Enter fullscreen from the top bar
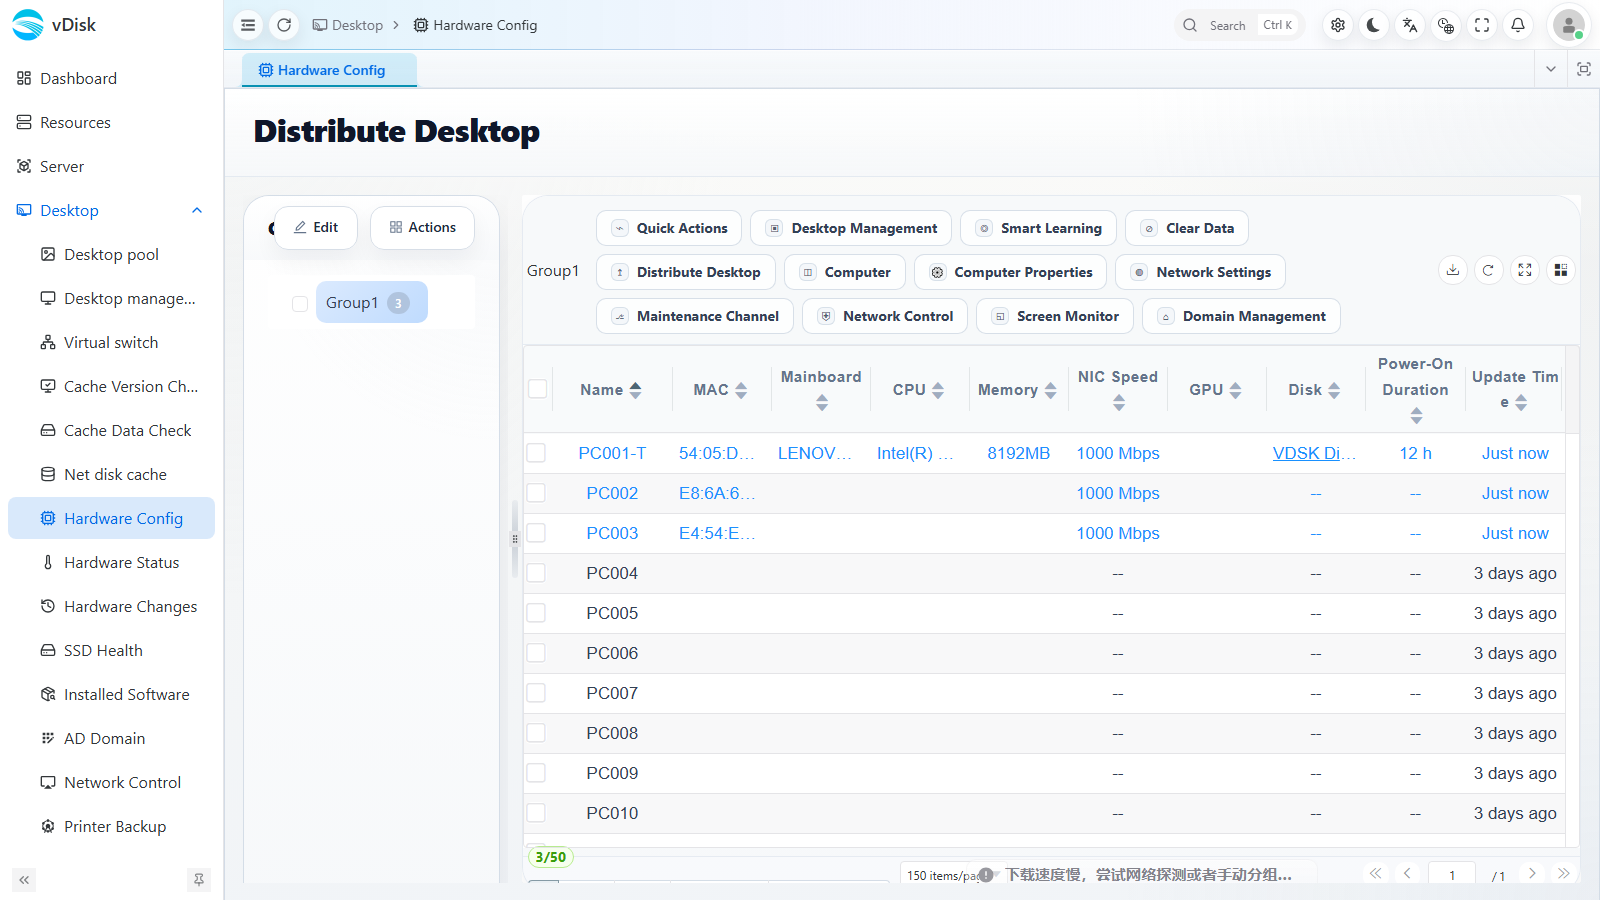 click(x=1482, y=25)
